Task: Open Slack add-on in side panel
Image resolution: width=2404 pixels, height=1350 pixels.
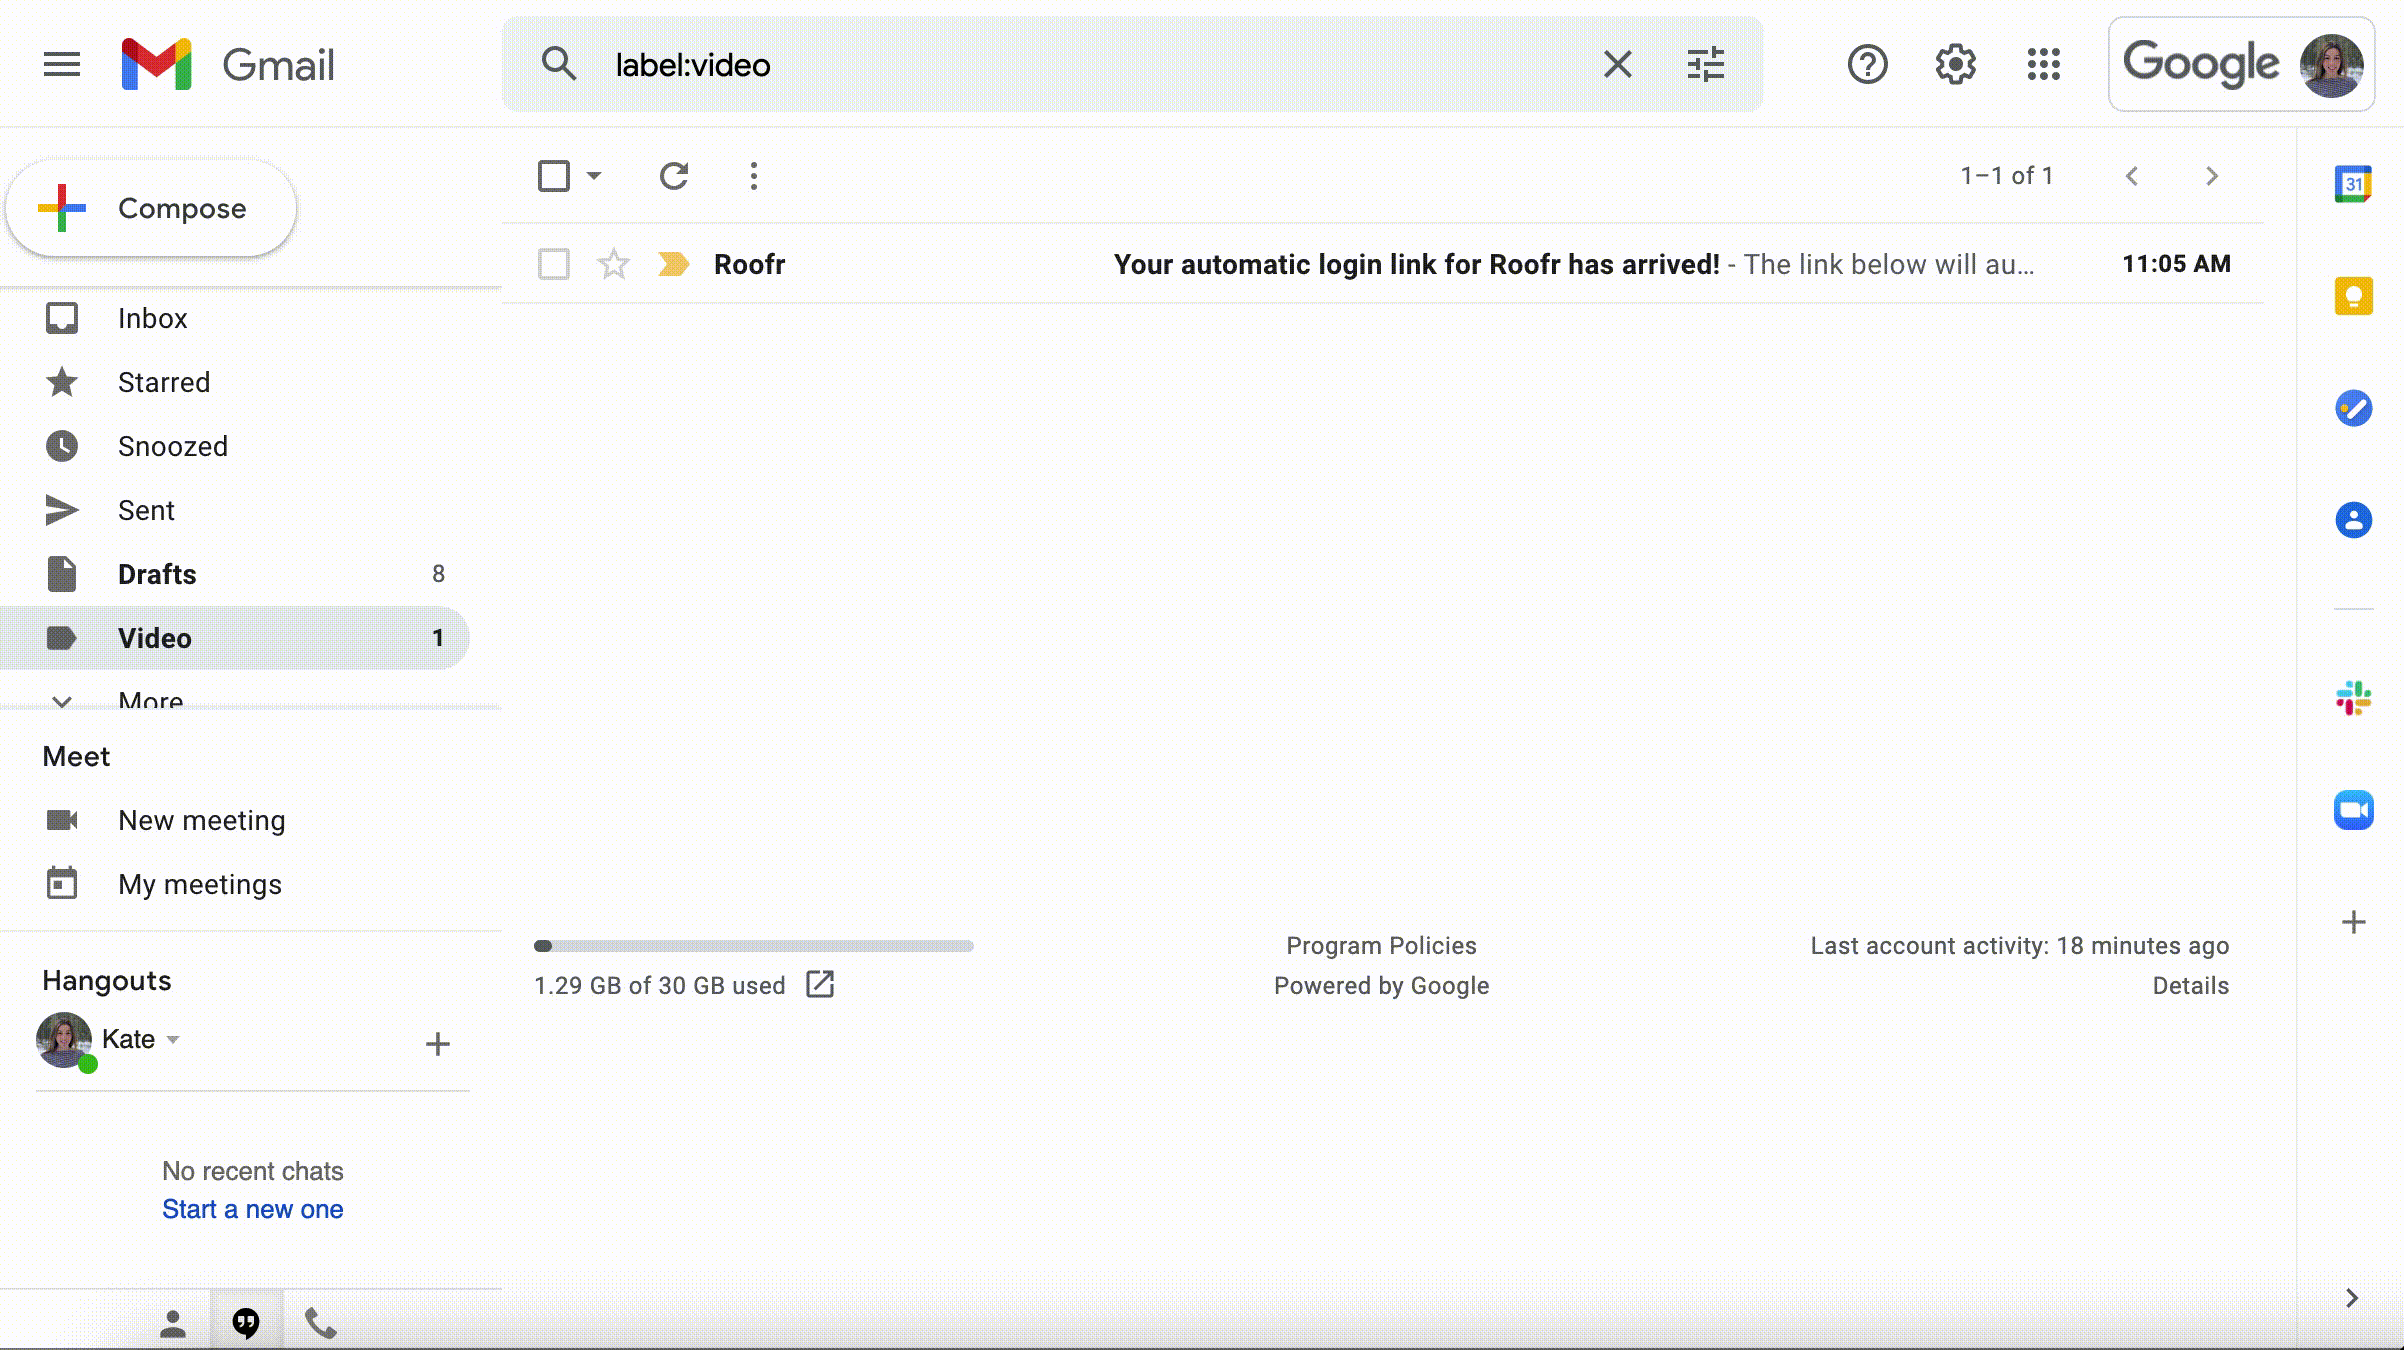Action: point(2353,698)
